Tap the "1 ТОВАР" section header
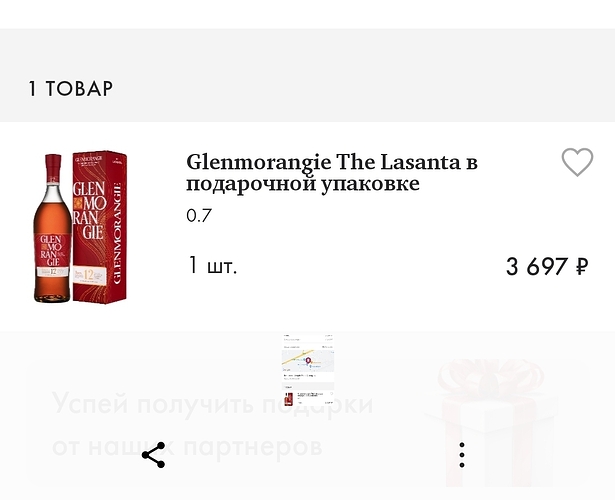 tap(71, 89)
